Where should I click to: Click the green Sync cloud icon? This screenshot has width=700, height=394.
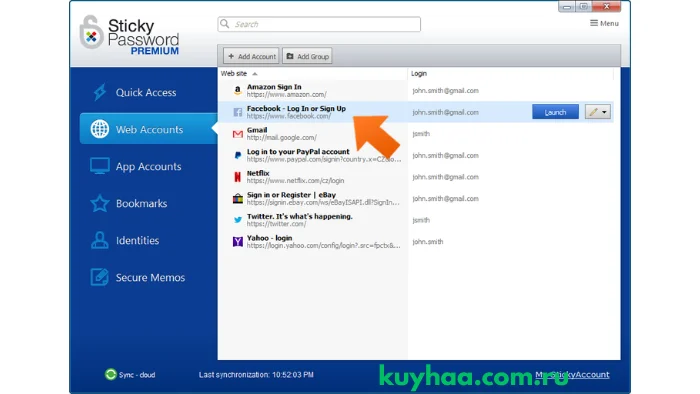pyautogui.click(x=110, y=374)
